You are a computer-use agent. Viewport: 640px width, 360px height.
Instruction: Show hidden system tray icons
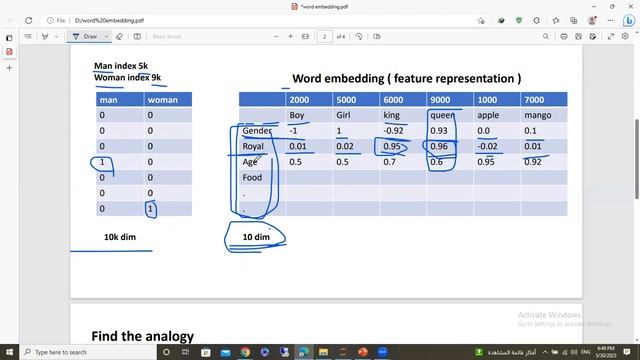click(545, 352)
